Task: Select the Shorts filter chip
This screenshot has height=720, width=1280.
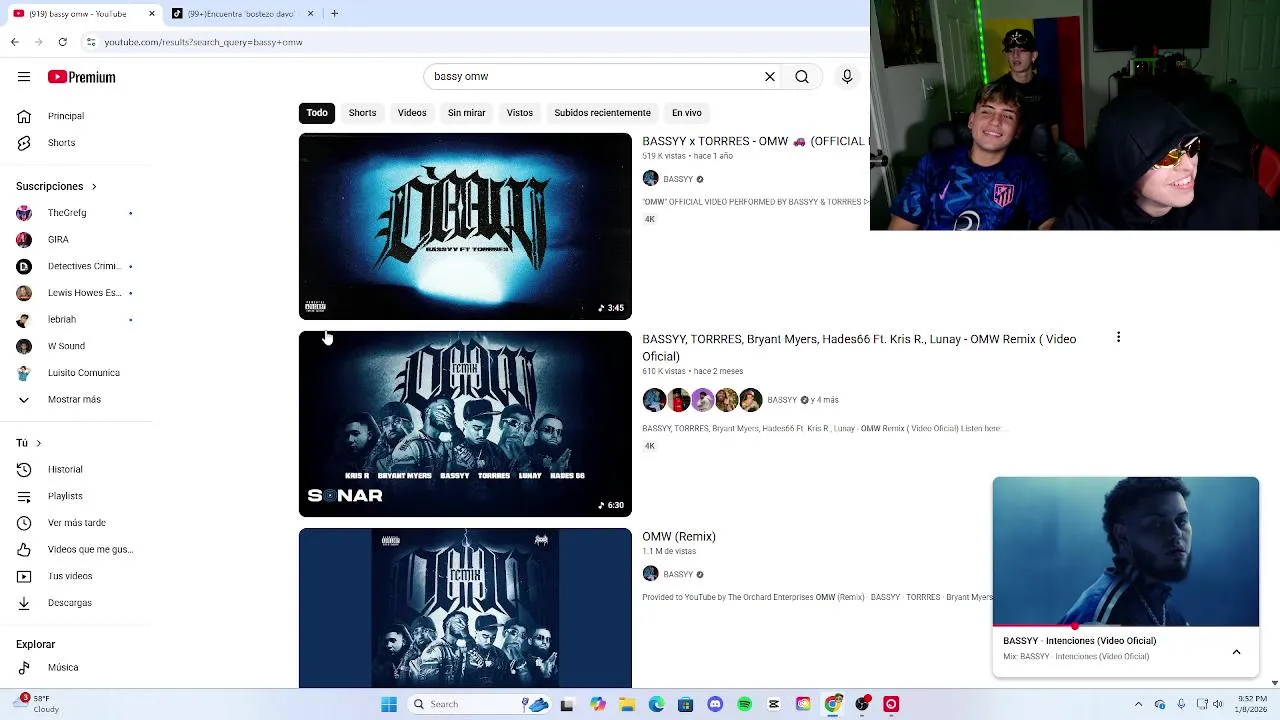Action: [x=362, y=113]
